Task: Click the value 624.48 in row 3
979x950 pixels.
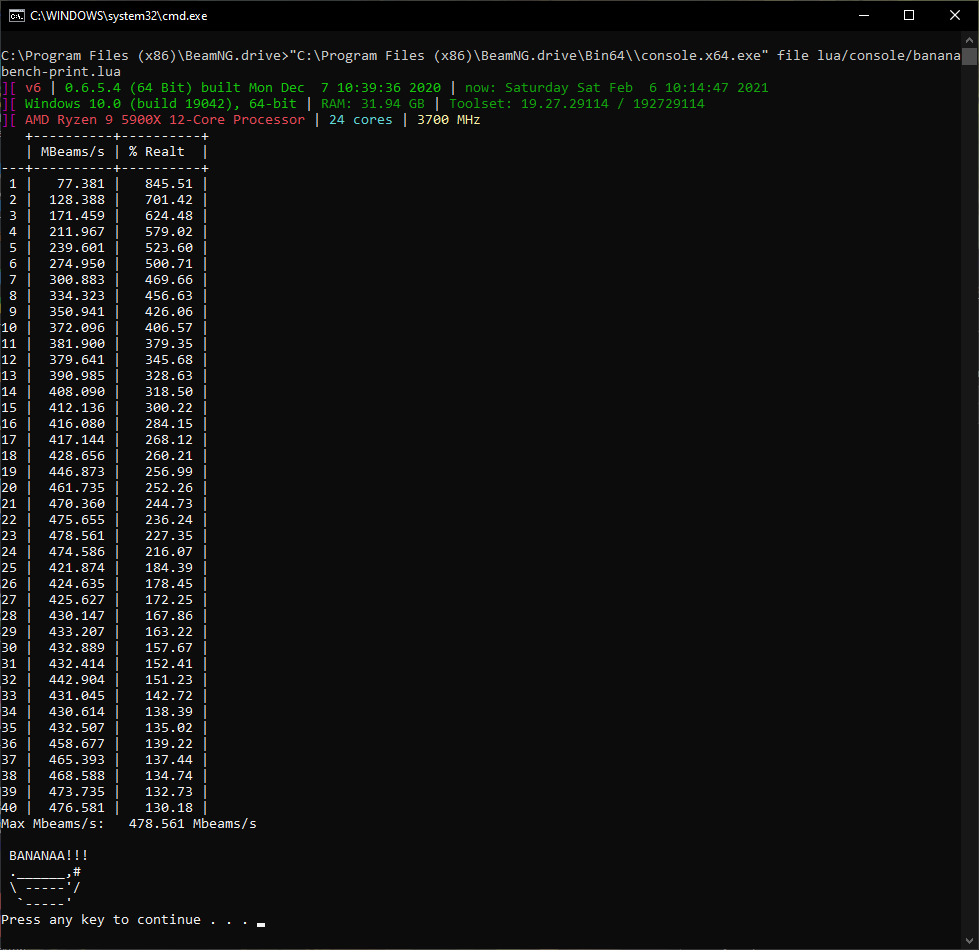Action: pos(169,215)
